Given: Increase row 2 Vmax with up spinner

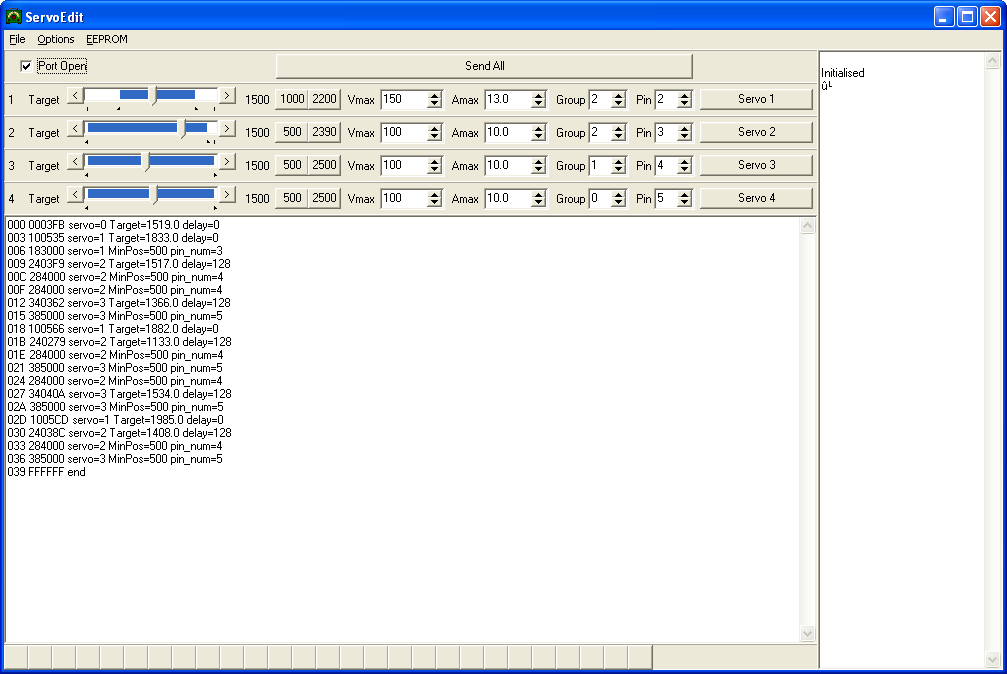Looking at the screenshot, I should (x=435, y=128).
